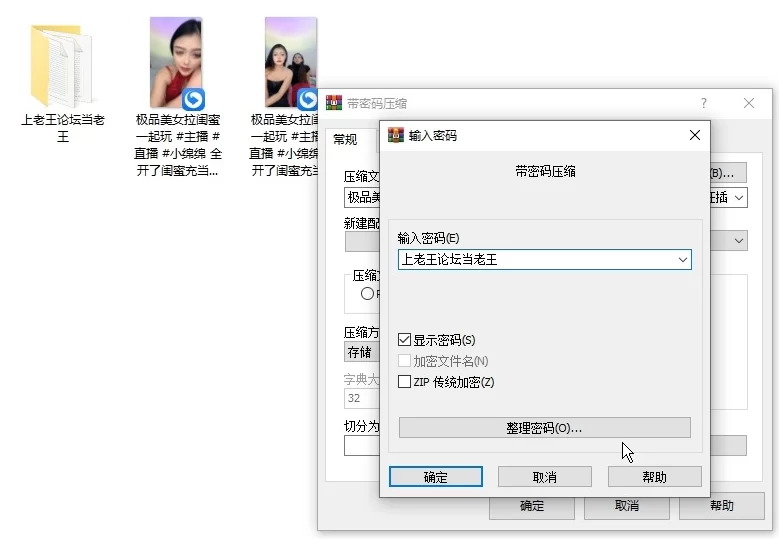Switch to the 常规 tab
Screen dimensions: 779x539
[x=345, y=140]
